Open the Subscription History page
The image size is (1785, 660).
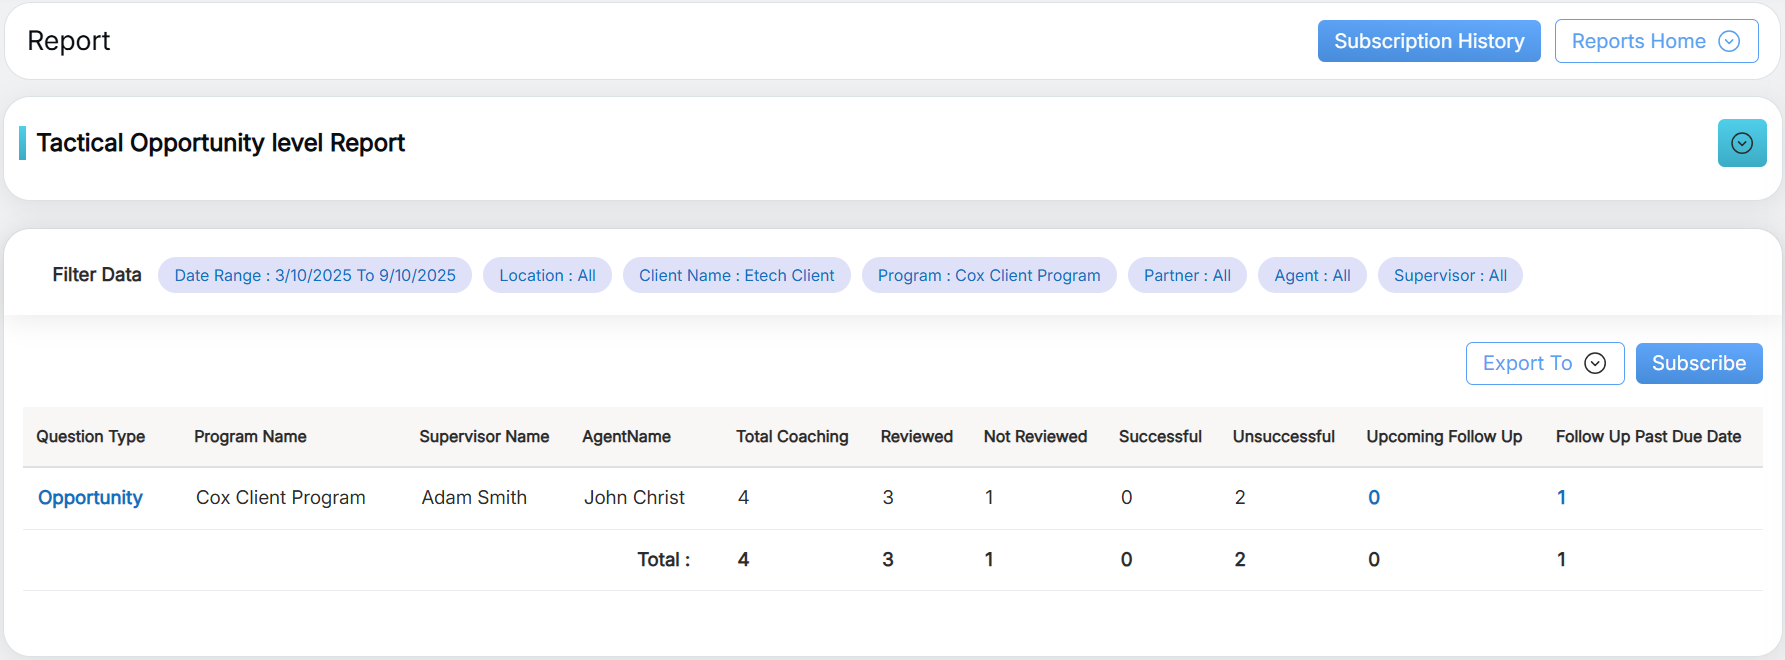coord(1428,41)
